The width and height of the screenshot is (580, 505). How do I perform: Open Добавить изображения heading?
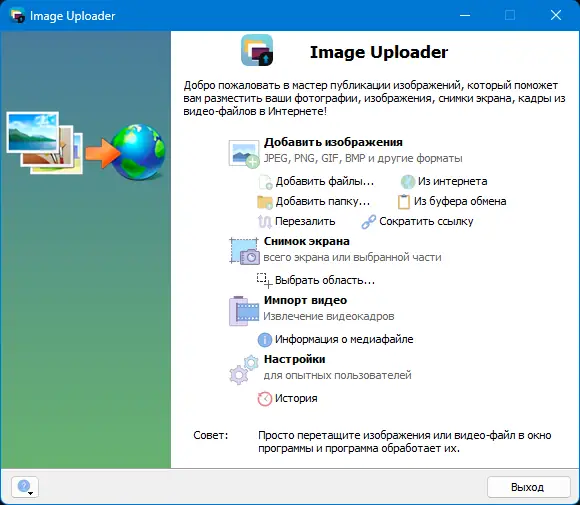click(333, 142)
